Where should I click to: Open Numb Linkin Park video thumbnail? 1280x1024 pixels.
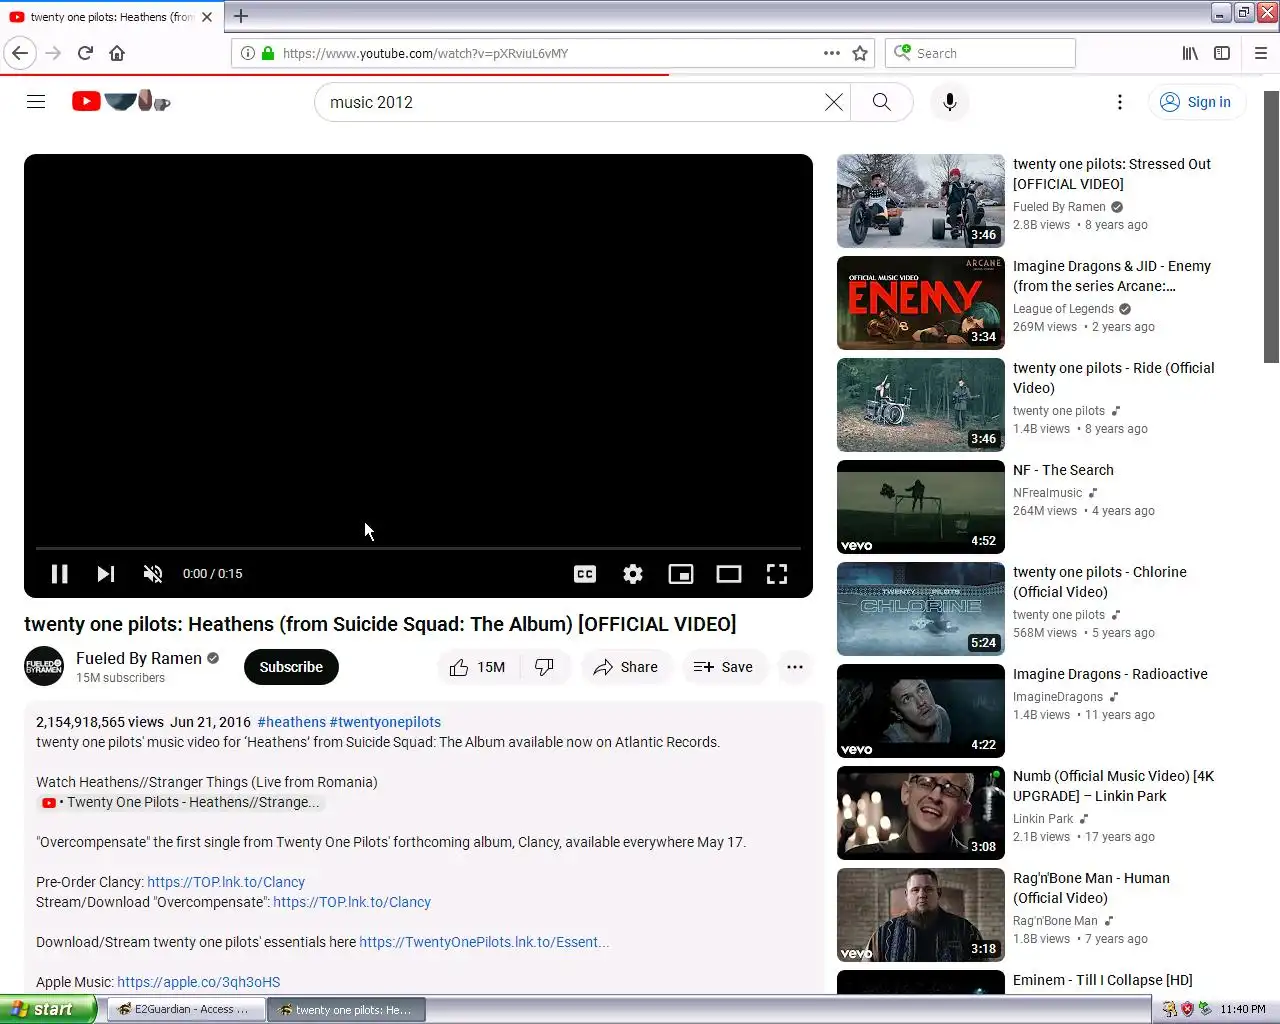tap(921, 813)
